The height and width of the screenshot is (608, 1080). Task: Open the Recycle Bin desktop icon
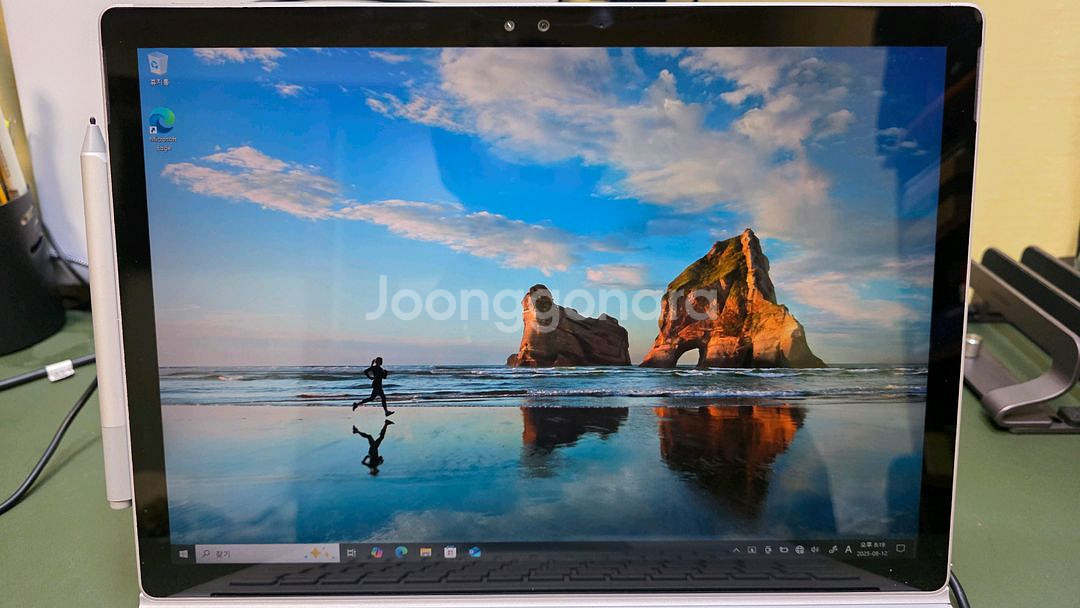pyautogui.click(x=157, y=66)
